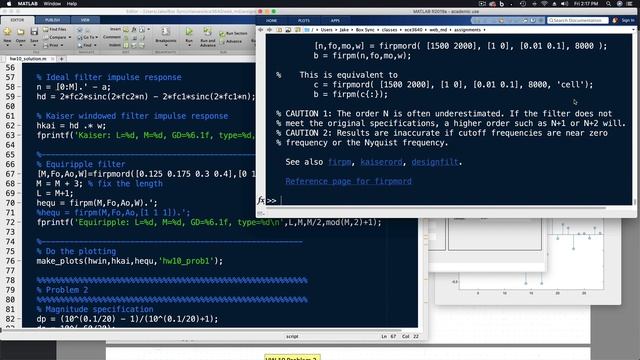Click the horizontal scrollbar of the Command Window
The image size is (640, 360).
pyautogui.click(x=435, y=208)
